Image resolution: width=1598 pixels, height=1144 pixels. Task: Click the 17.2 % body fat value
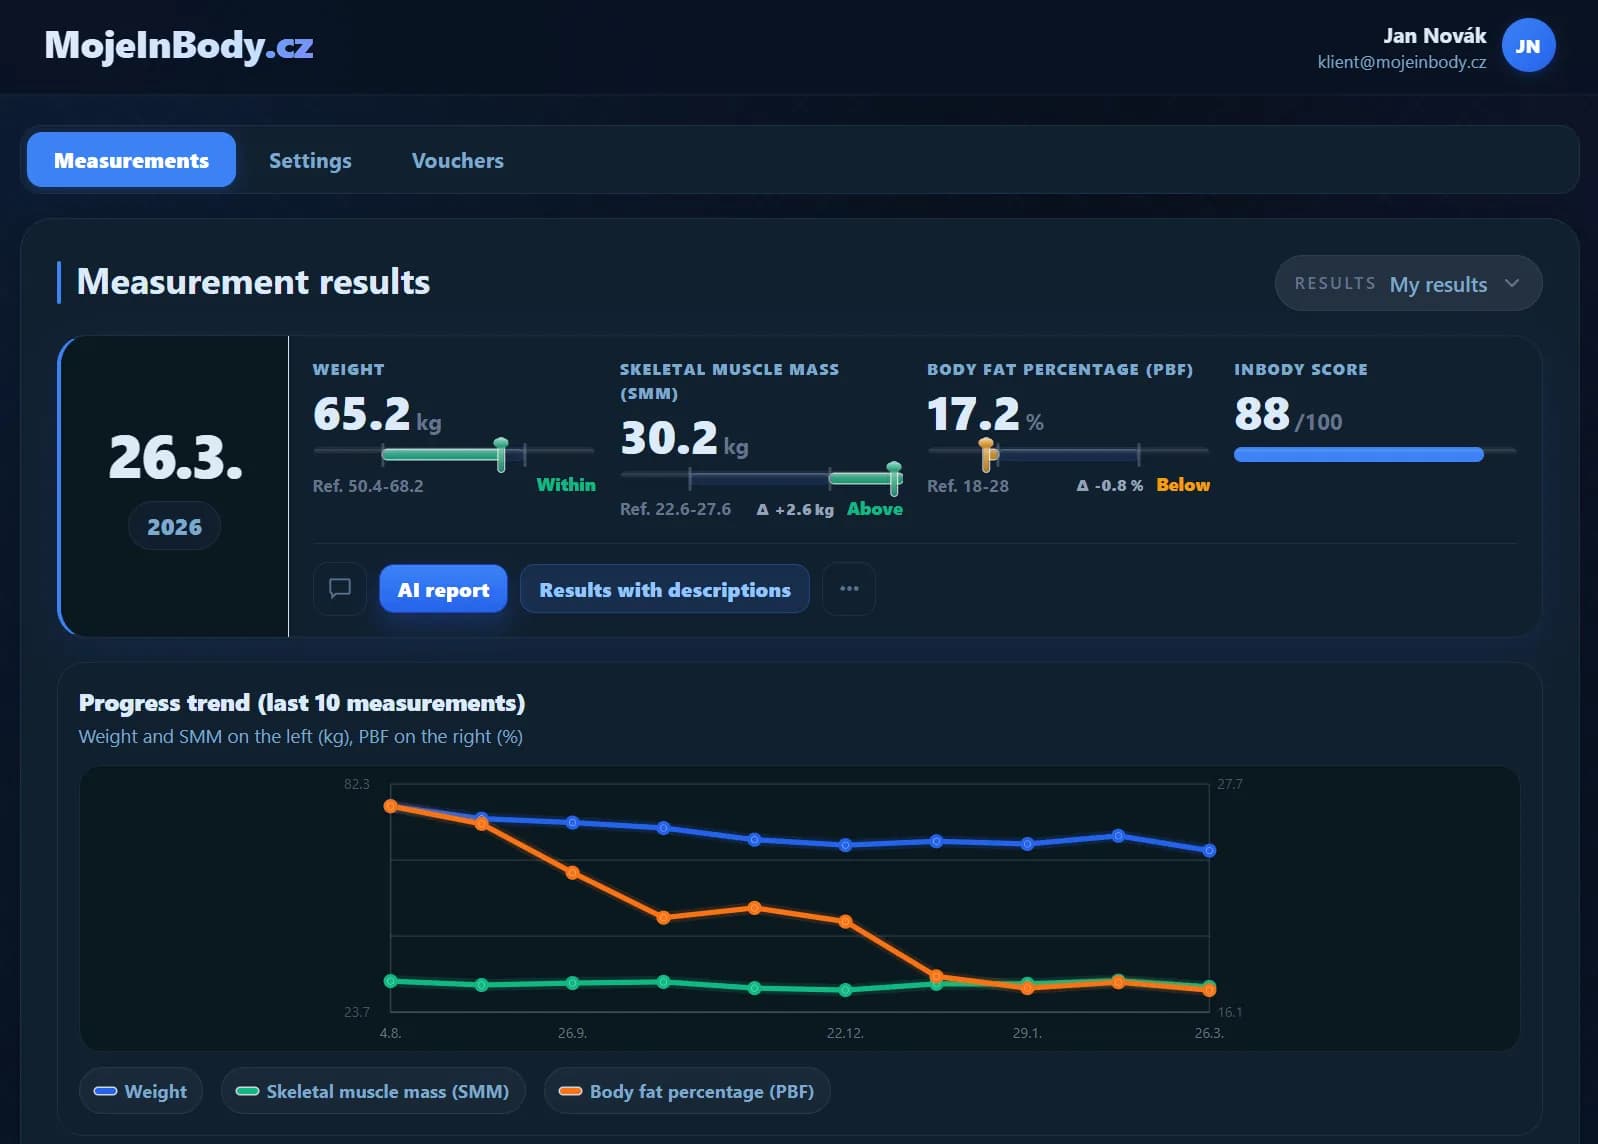coord(985,415)
